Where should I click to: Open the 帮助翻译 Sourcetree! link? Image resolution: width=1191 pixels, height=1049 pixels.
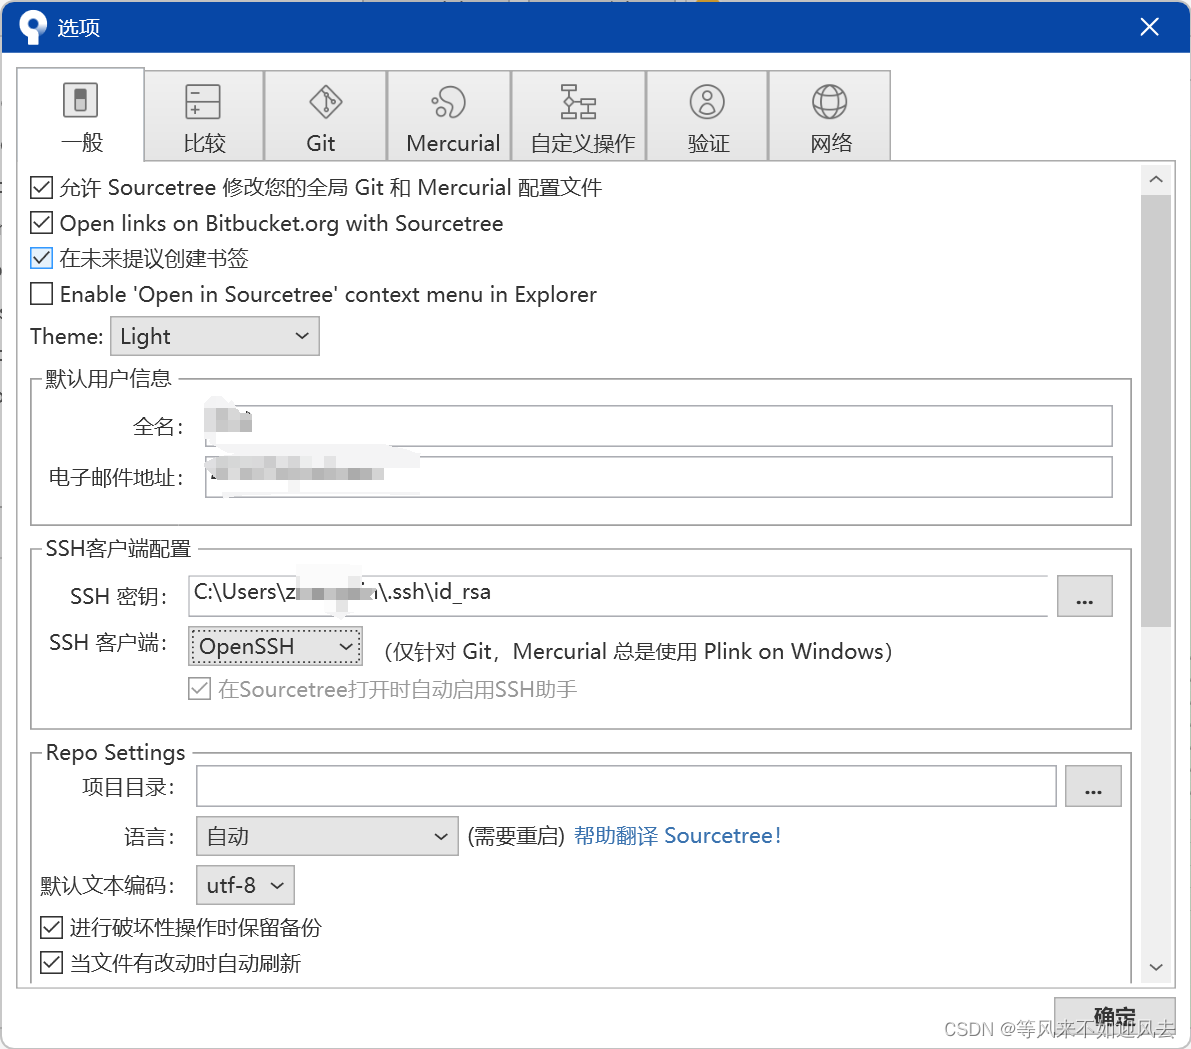coord(678,836)
